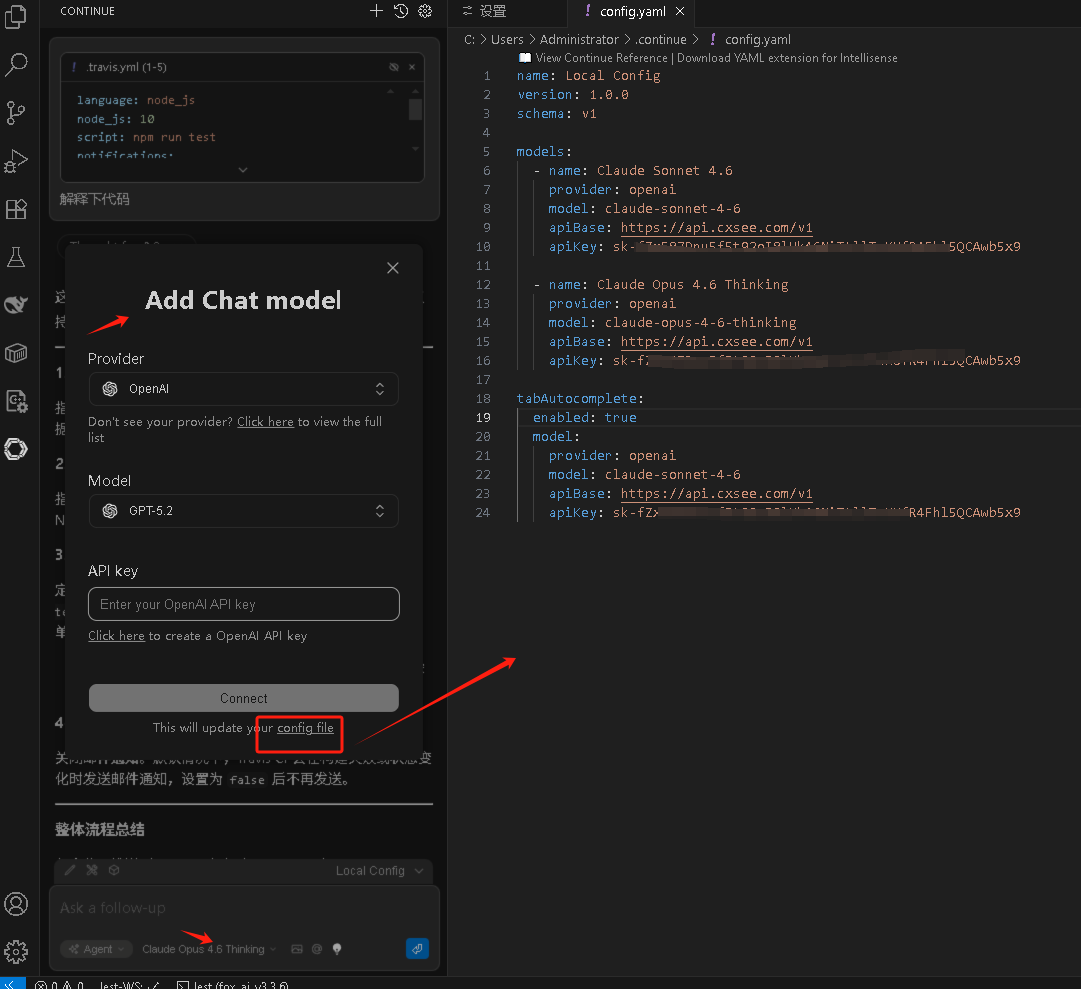The width and height of the screenshot is (1081, 989).
Task: Open apiBase URL on line 15
Action: click(716, 342)
